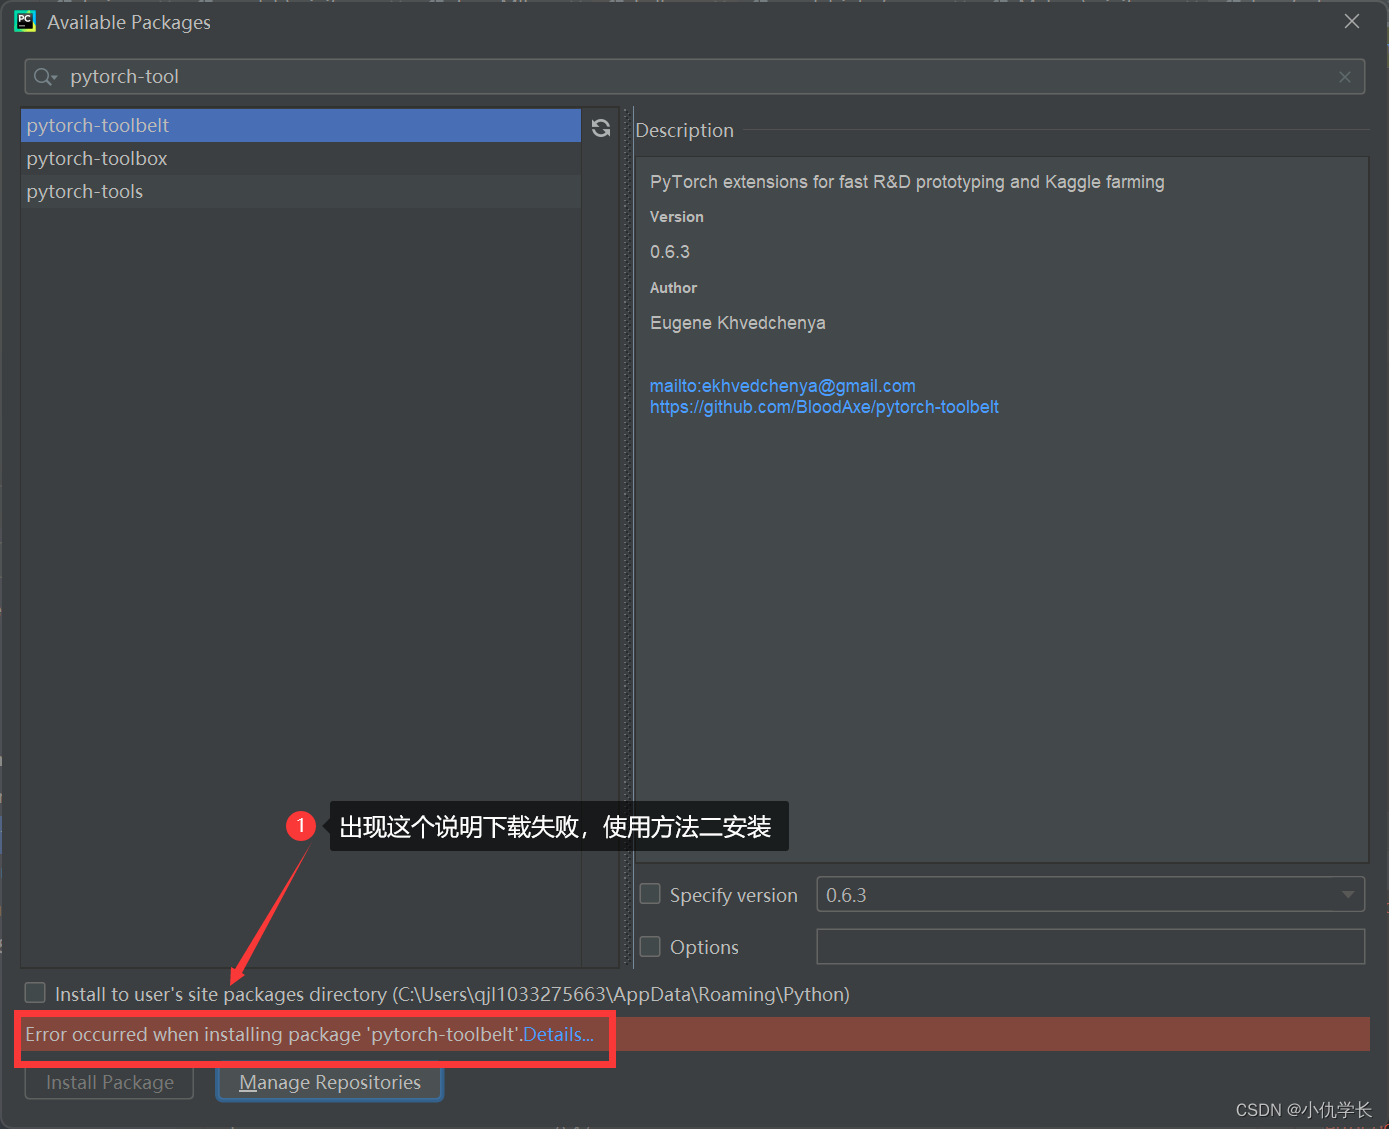The width and height of the screenshot is (1389, 1129).
Task: Open the github.com/BloodAxe/pytorch-toolbelt link
Action: (824, 407)
